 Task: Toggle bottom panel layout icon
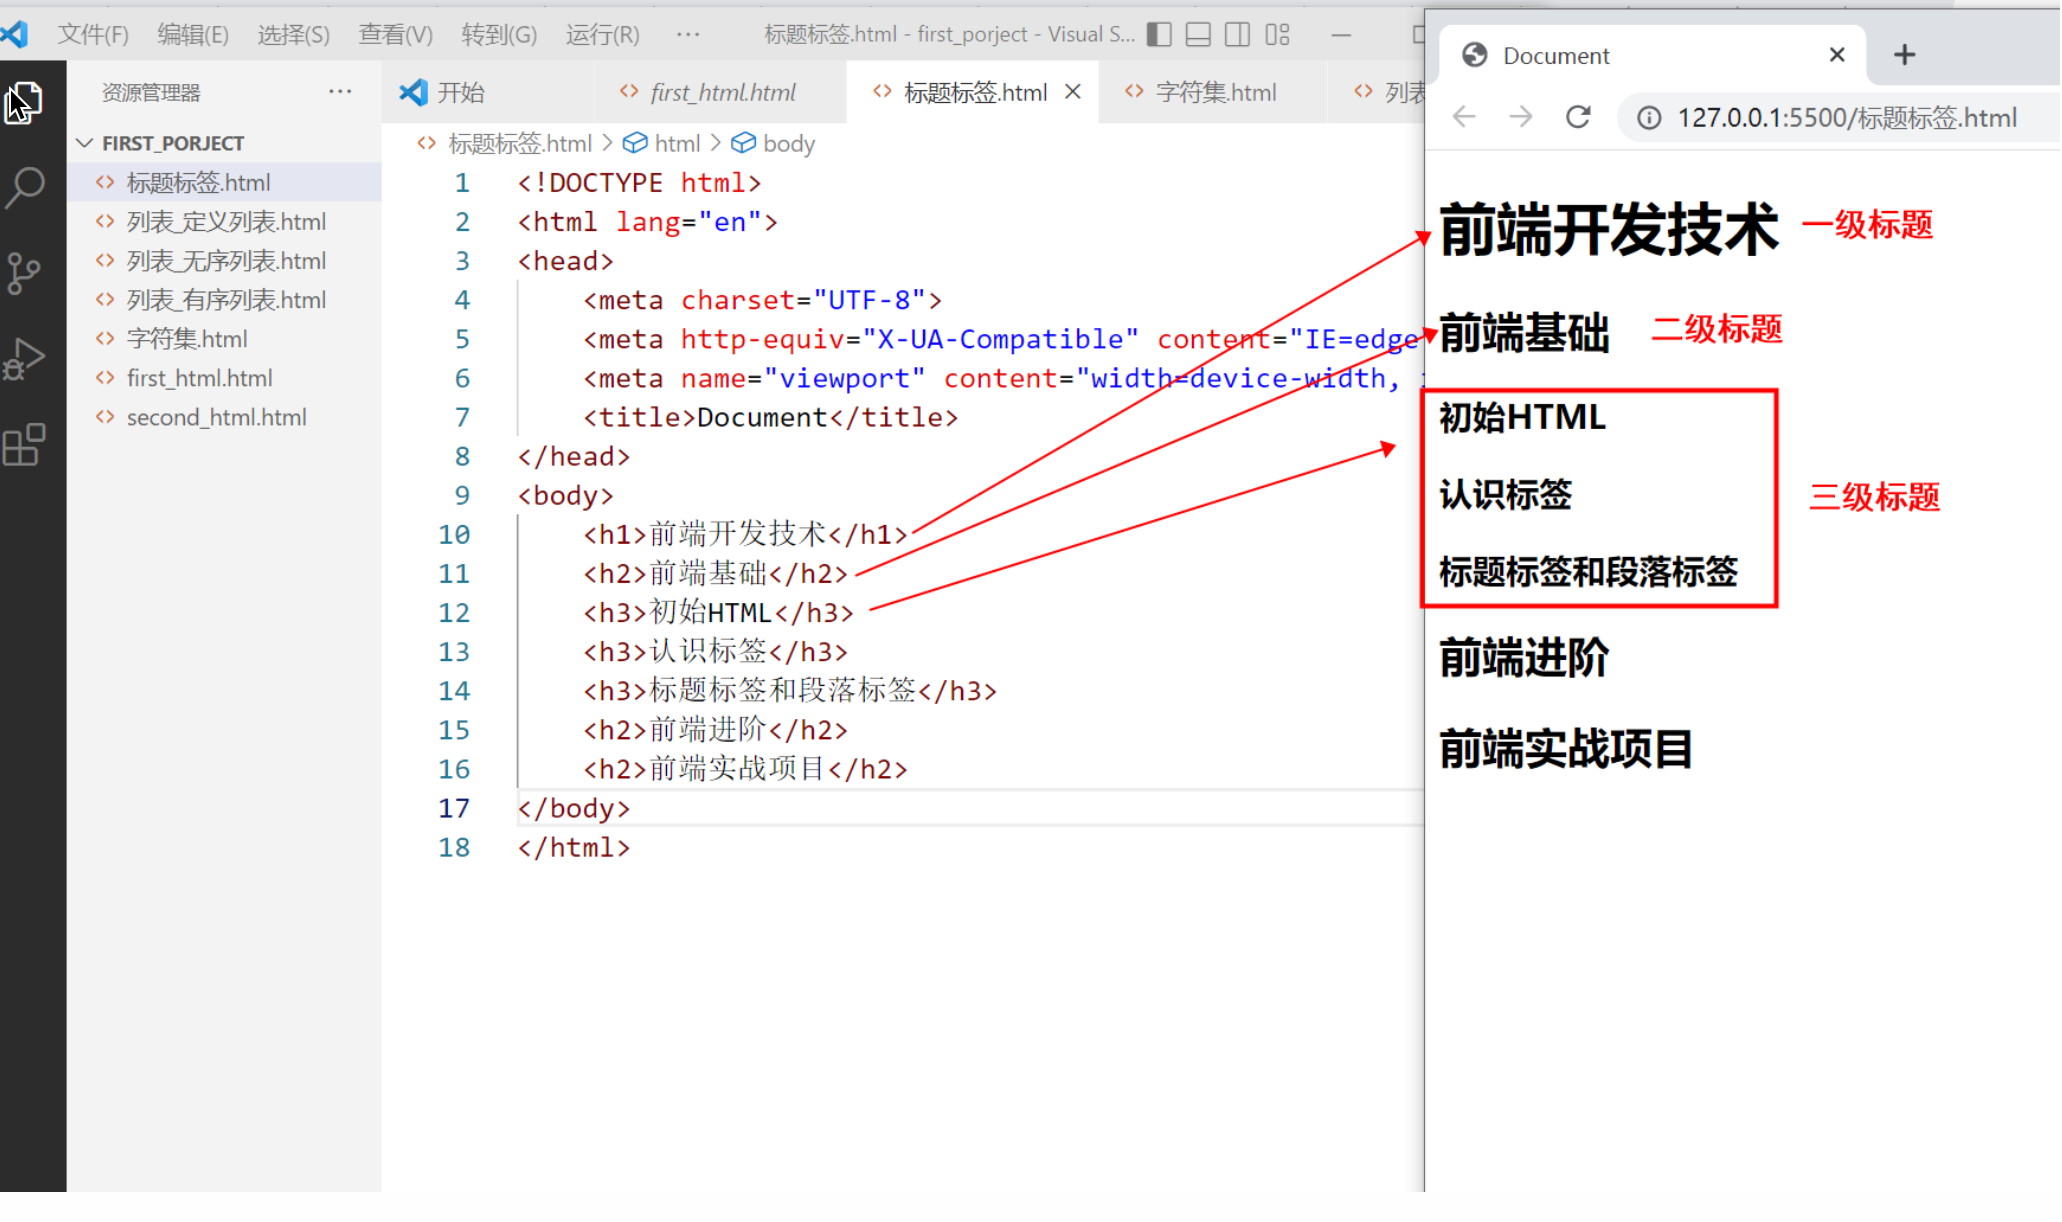pyautogui.click(x=1198, y=35)
